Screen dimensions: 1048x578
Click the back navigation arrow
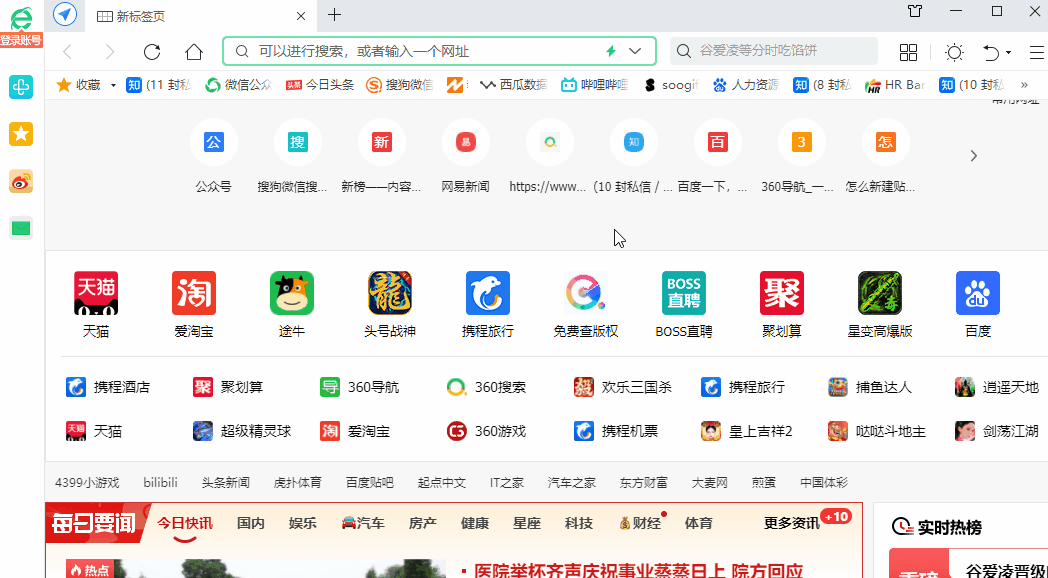pos(68,51)
